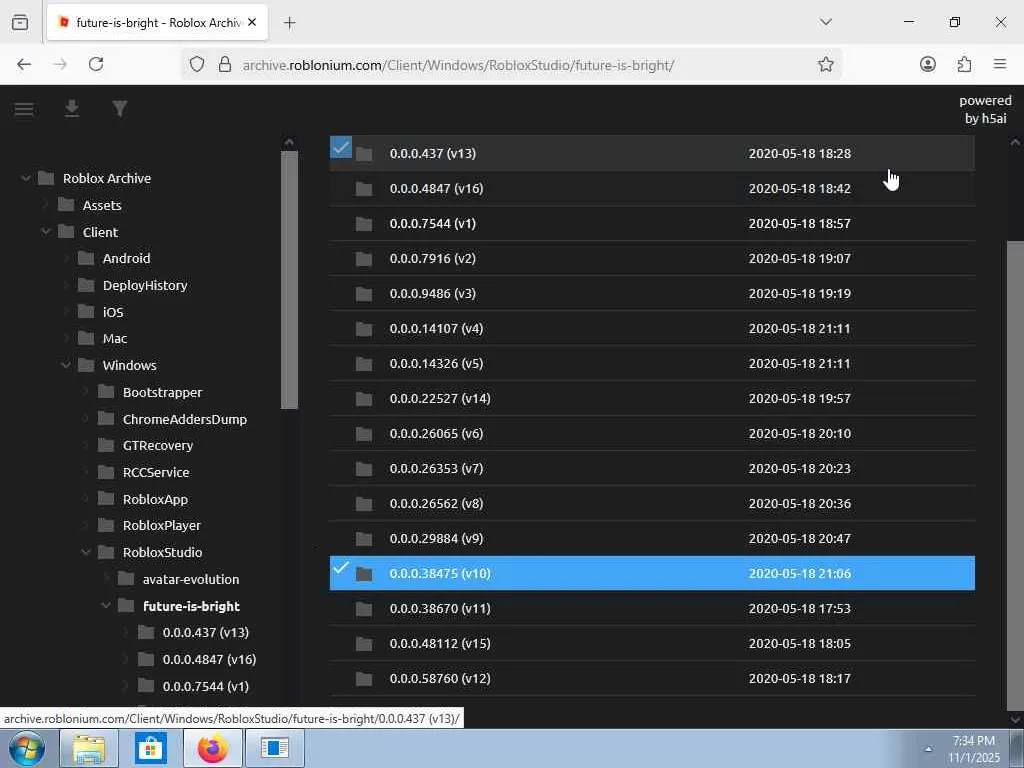This screenshot has width=1024, height=768.
Task: Open the Firefox application menu
Action: [999, 64]
